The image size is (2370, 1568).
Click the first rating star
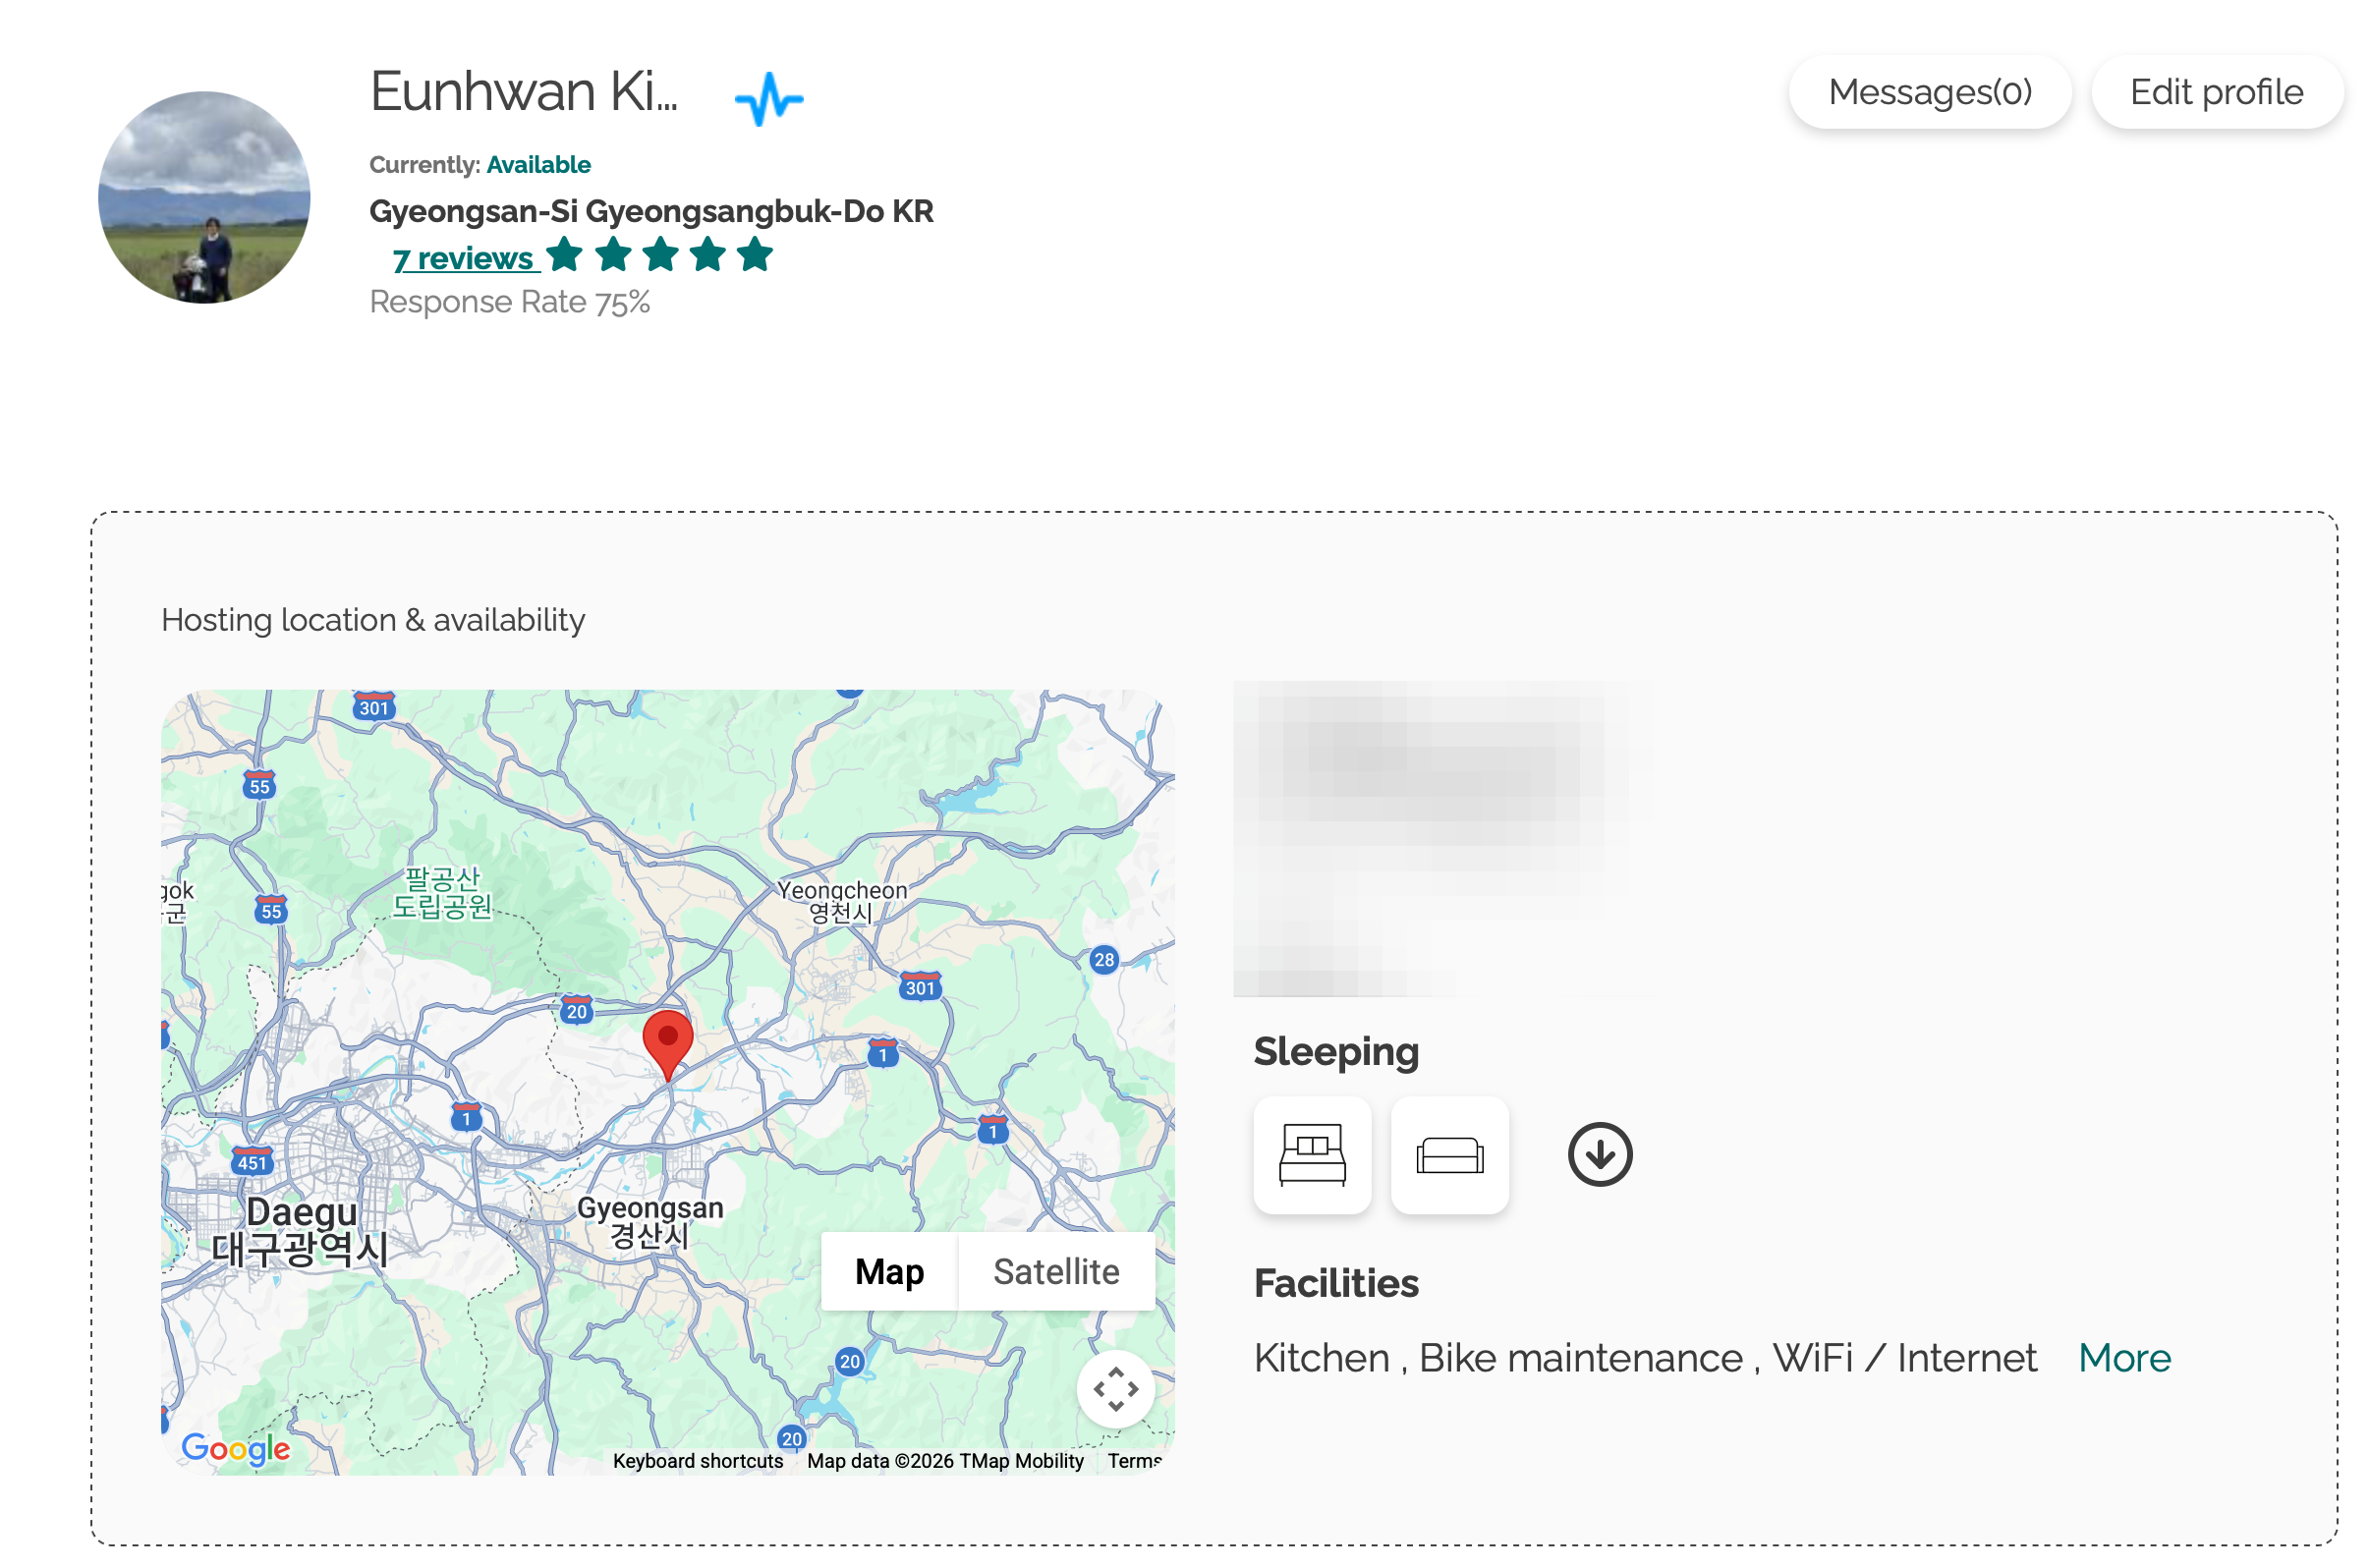(564, 255)
